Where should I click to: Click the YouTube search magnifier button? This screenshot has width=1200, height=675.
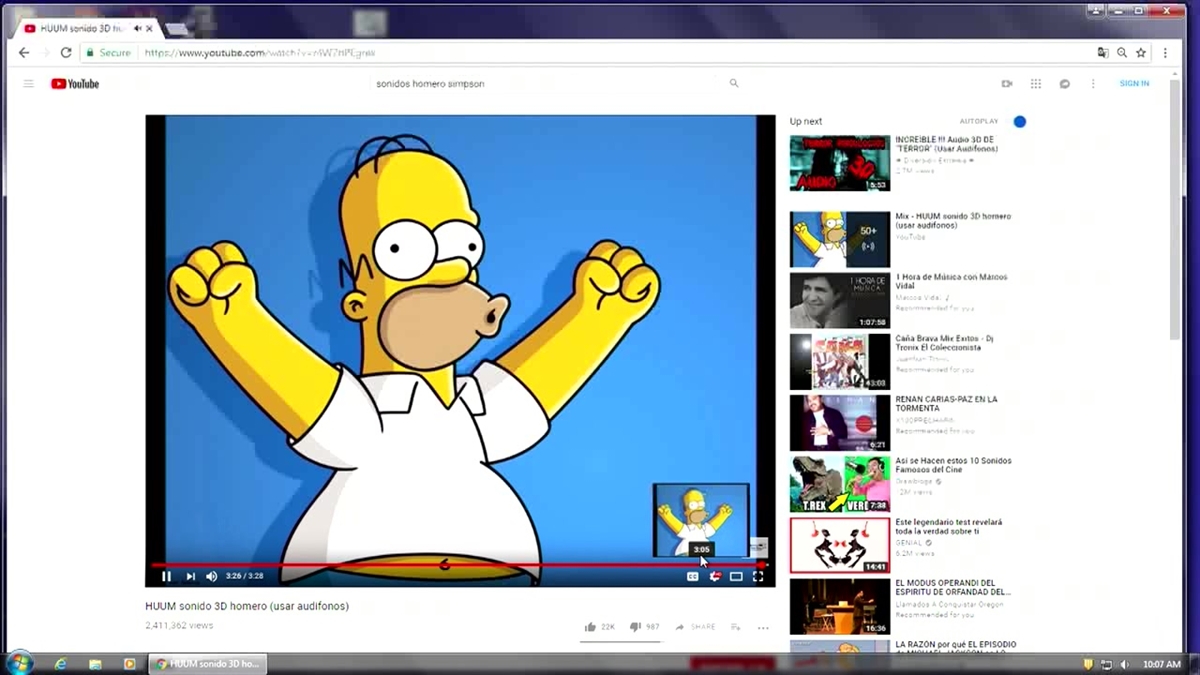[x=734, y=84]
